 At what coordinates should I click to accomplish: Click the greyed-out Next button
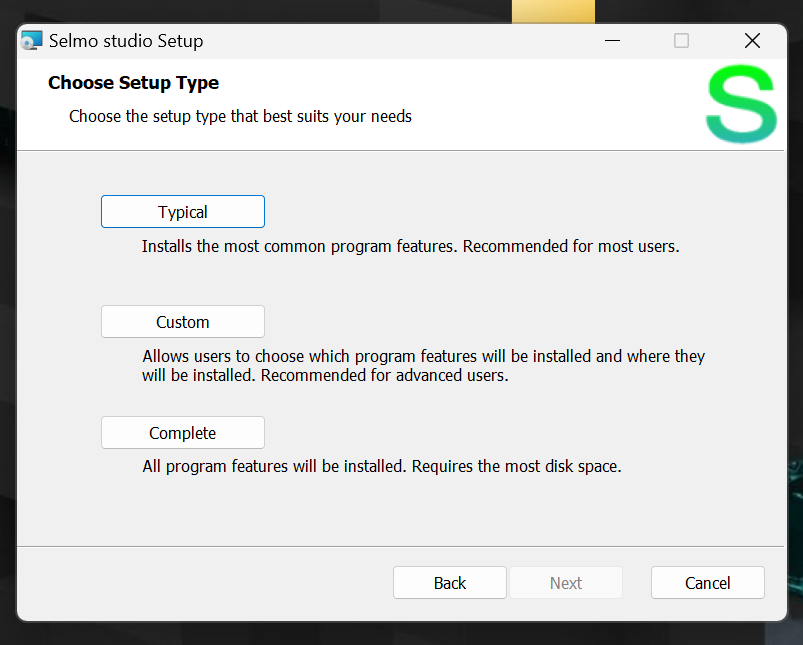[x=566, y=582]
